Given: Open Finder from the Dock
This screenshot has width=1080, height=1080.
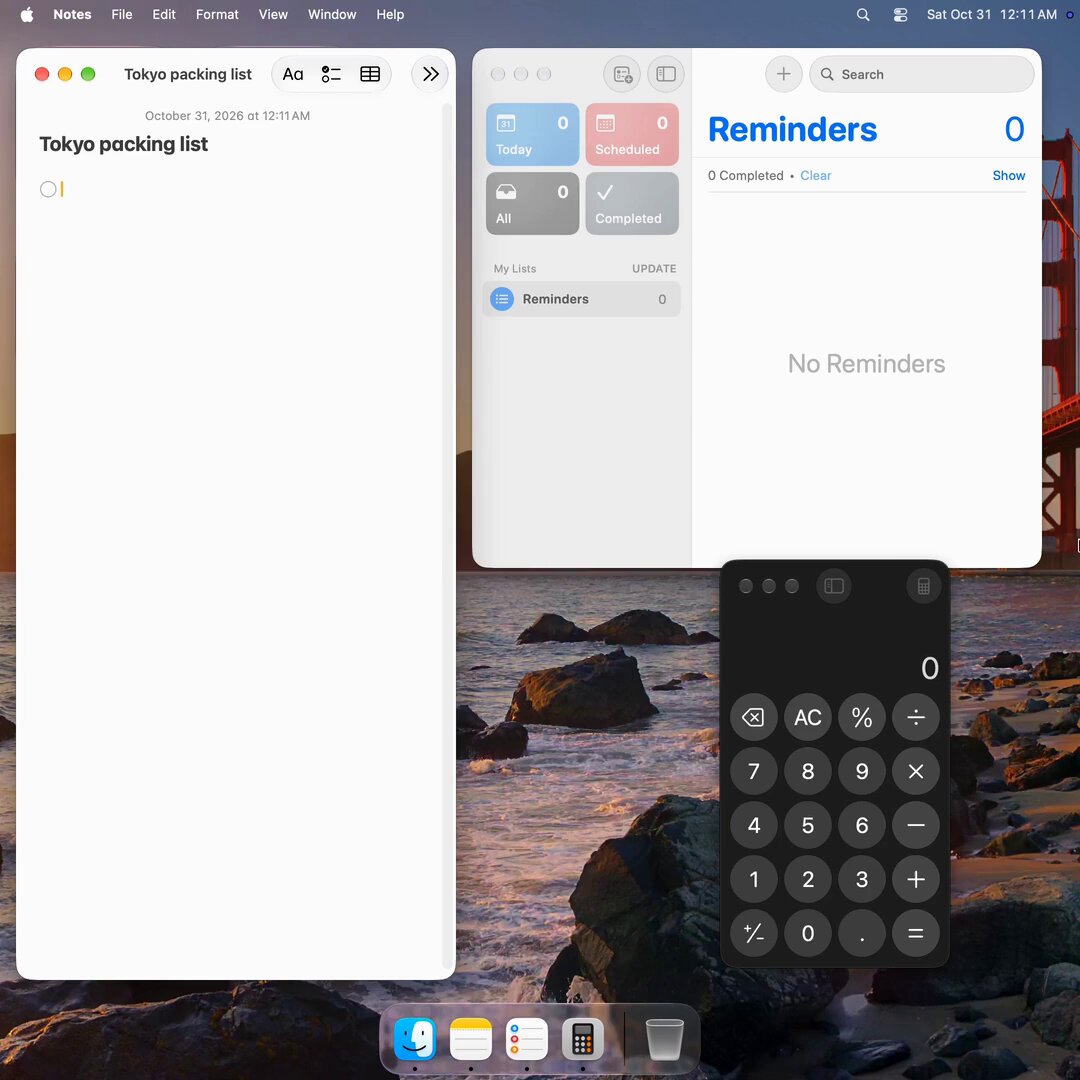Looking at the screenshot, I should [x=415, y=1039].
